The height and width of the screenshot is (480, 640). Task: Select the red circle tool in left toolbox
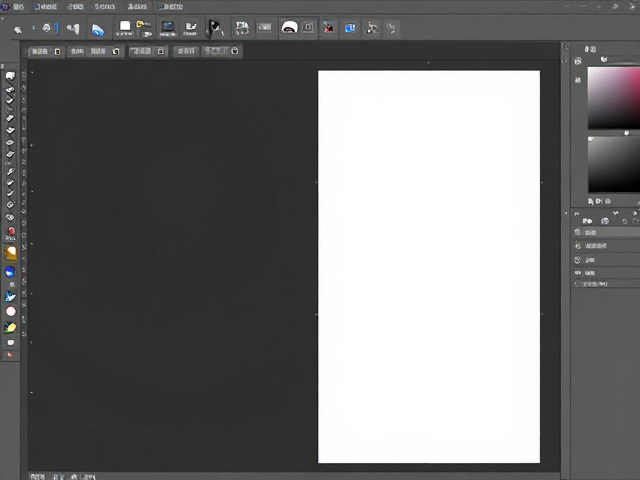coord(11,231)
